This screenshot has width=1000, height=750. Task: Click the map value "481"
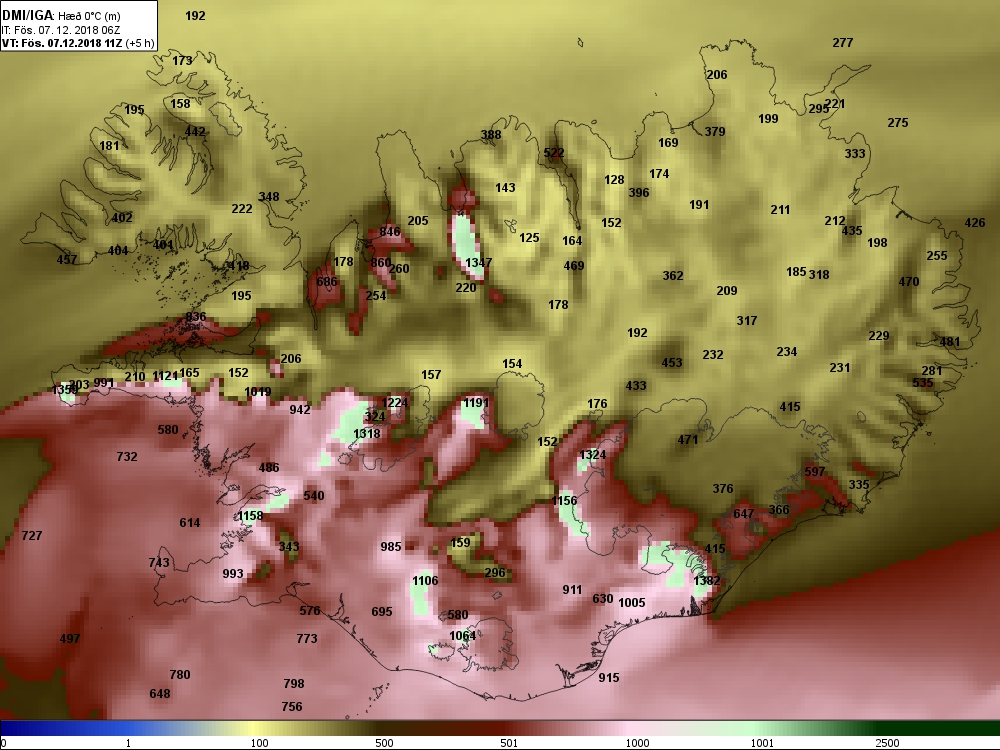coord(949,341)
